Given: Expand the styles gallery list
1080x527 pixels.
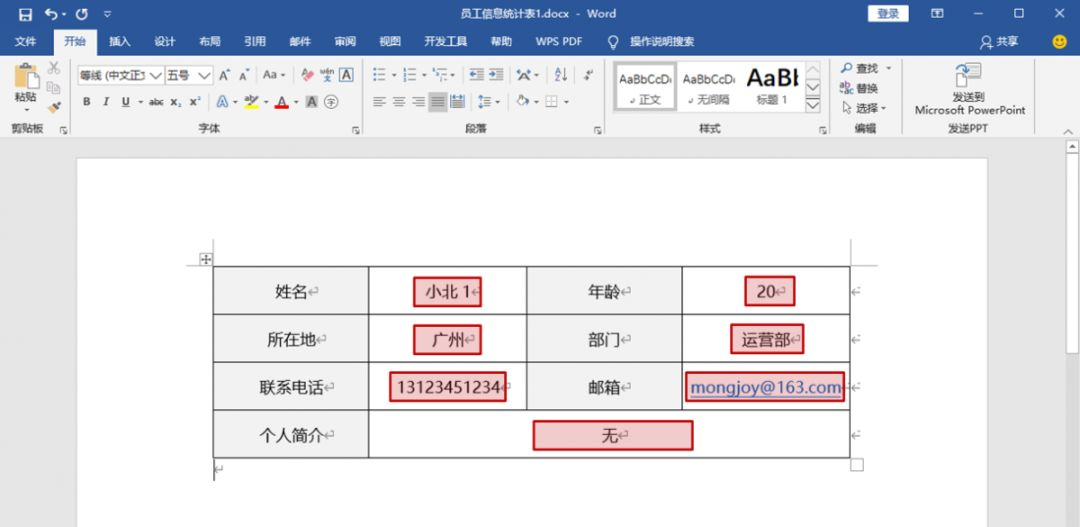Looking at the screenshot, I should pos(813,105).
